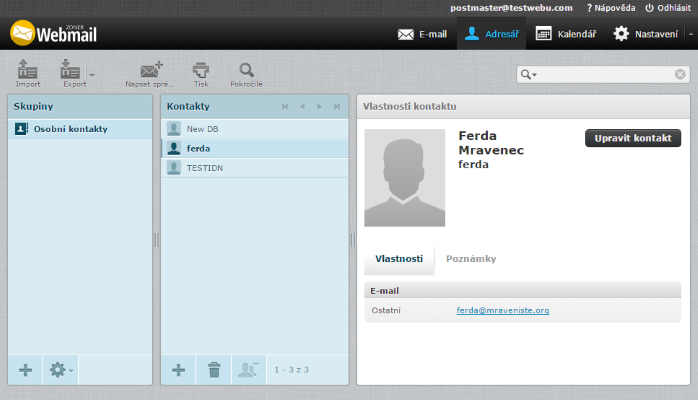Open the group settings gear dropdown
Screen dimensions: 698x400
tap(61, 370)
